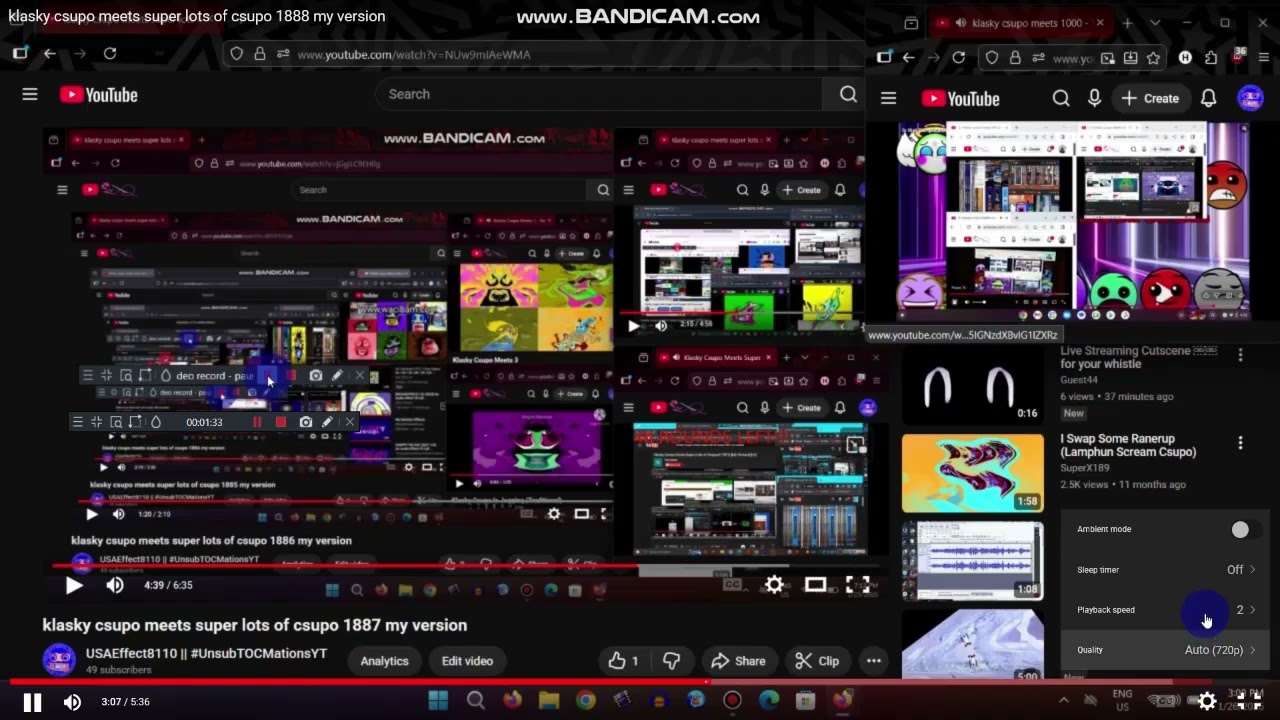Viewport: 1280px width, 720px height.
Task: Open the extensions puzzle-piece icon
Action: [1211, 58]
